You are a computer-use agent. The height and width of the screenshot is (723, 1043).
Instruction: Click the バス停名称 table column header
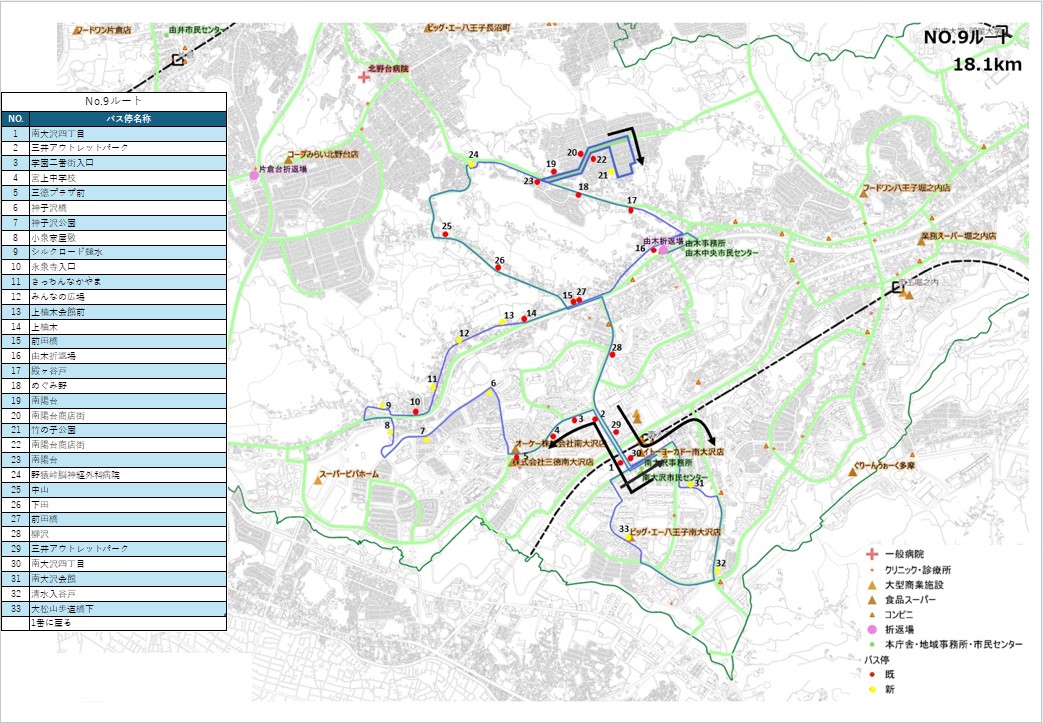pyautogui.click(x=128, y=118)
